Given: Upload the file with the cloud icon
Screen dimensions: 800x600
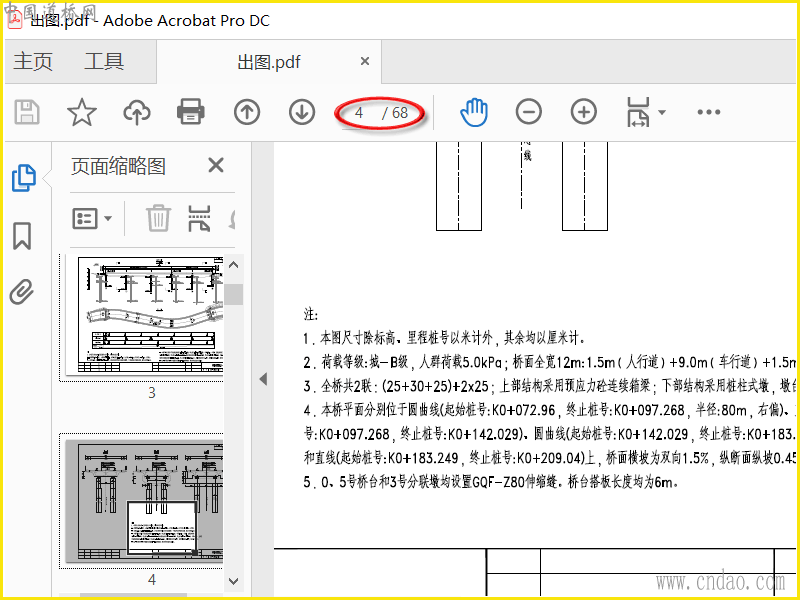Looking at the screenshot, I should pos(137,112).
